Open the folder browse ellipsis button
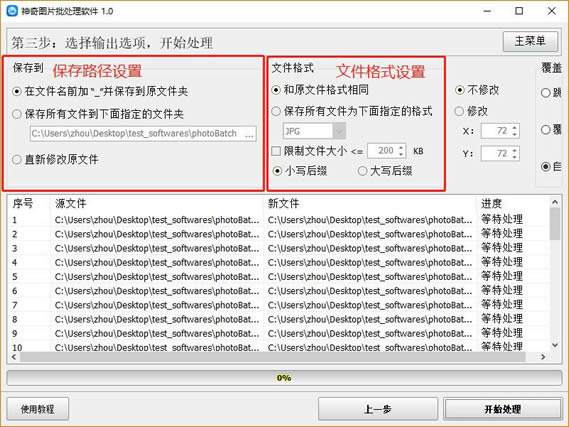Image resolution: width=569 pixels, height=427 pixels. pyautogui.click(x=249, y=134)
